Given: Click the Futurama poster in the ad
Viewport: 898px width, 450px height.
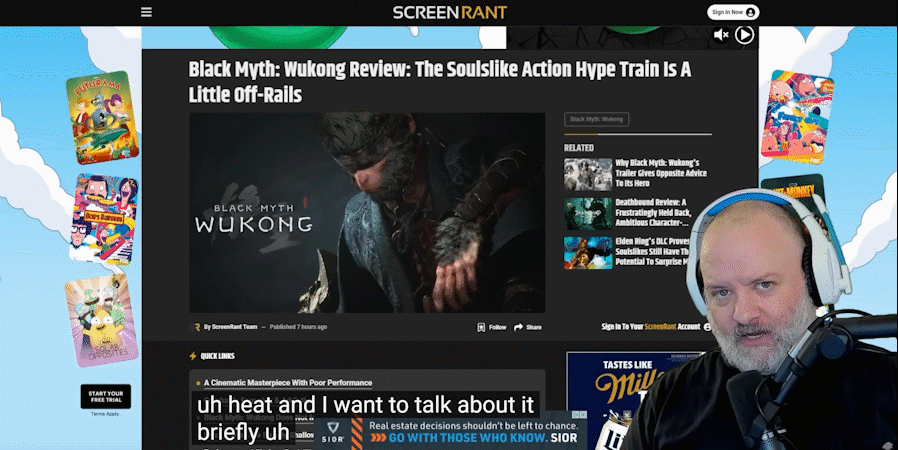Looking at the screenshot, I should click(x=102, y=117).
